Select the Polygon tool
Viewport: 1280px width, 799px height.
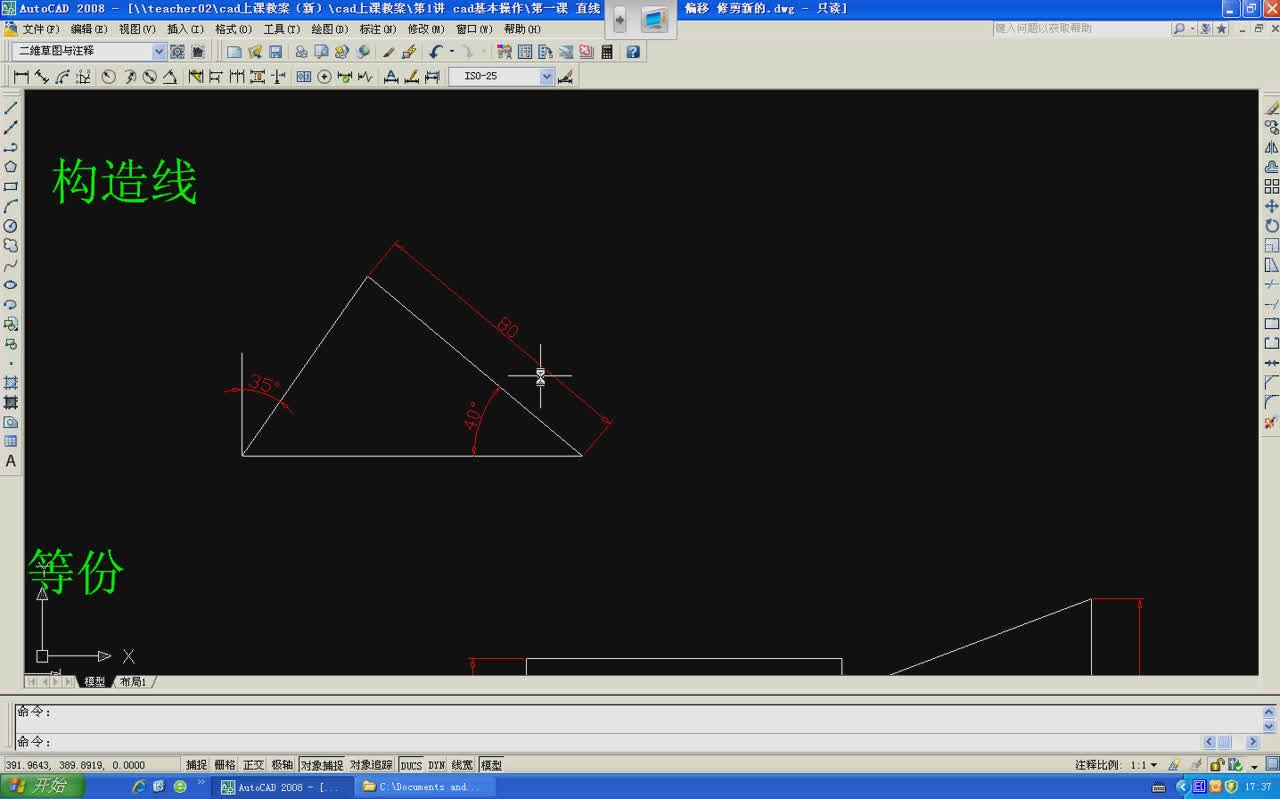(x=11, y=167)
